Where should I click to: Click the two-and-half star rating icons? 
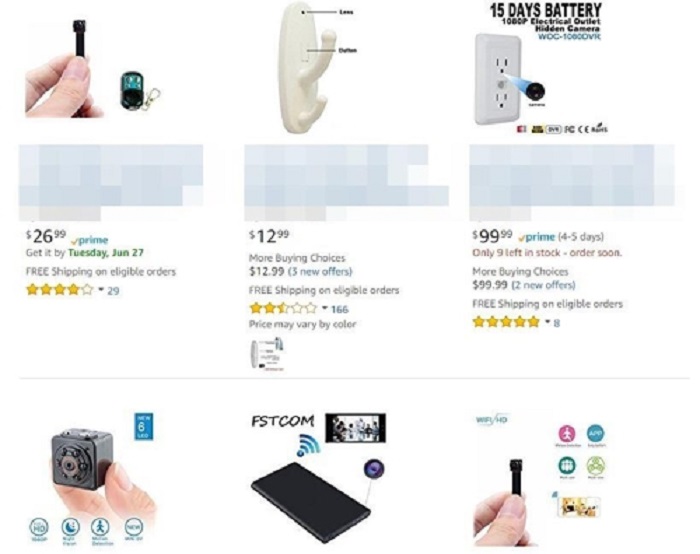tap(283, 308)
